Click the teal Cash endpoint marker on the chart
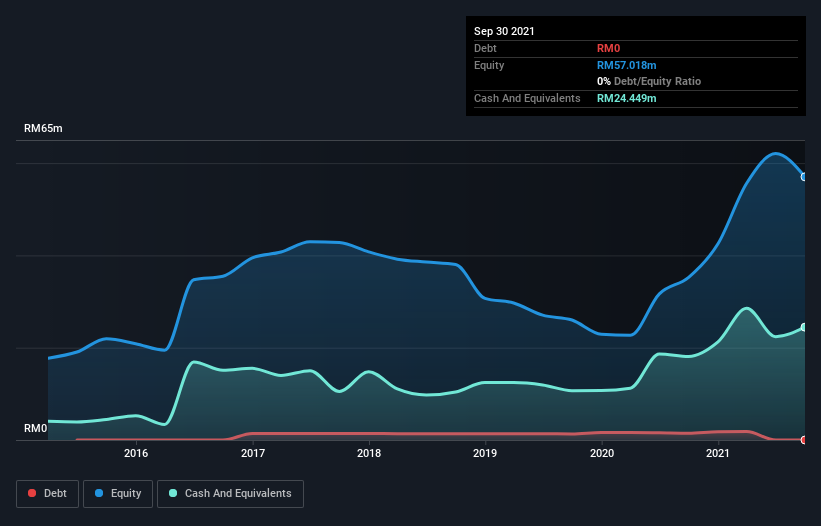The width and height of the screenshot is (821, 526). pyautogui.click(x=804, y=327)
